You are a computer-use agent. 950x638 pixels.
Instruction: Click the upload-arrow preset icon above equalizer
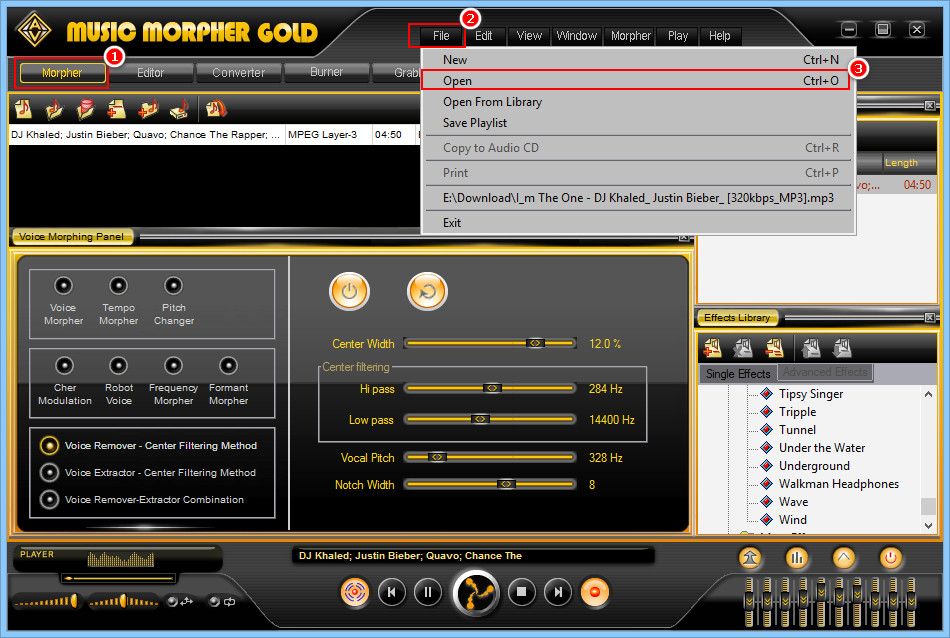point(750,557)
